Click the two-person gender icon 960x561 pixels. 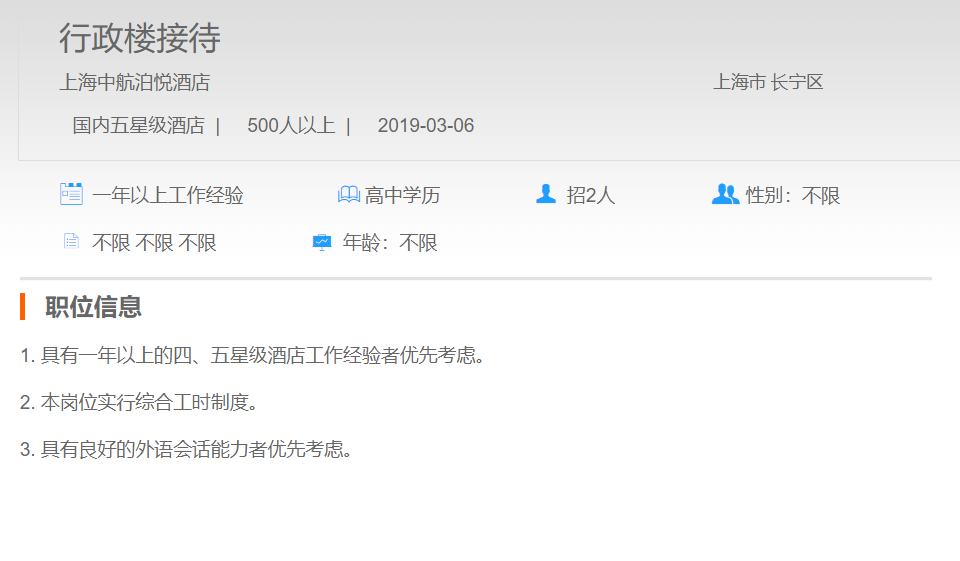tap(725, 194)
